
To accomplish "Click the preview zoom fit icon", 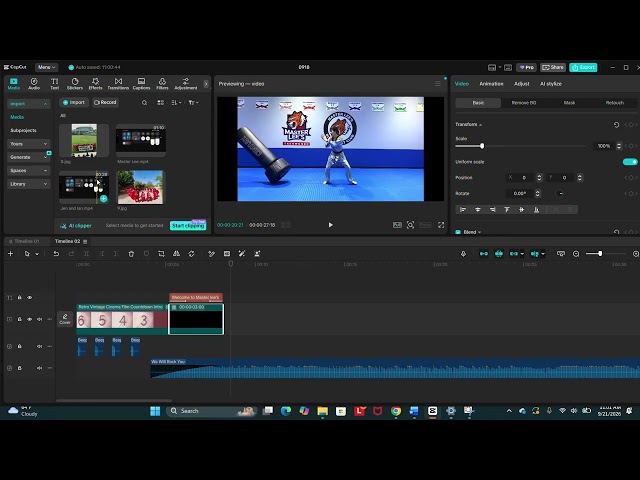I will pos(410,225).
